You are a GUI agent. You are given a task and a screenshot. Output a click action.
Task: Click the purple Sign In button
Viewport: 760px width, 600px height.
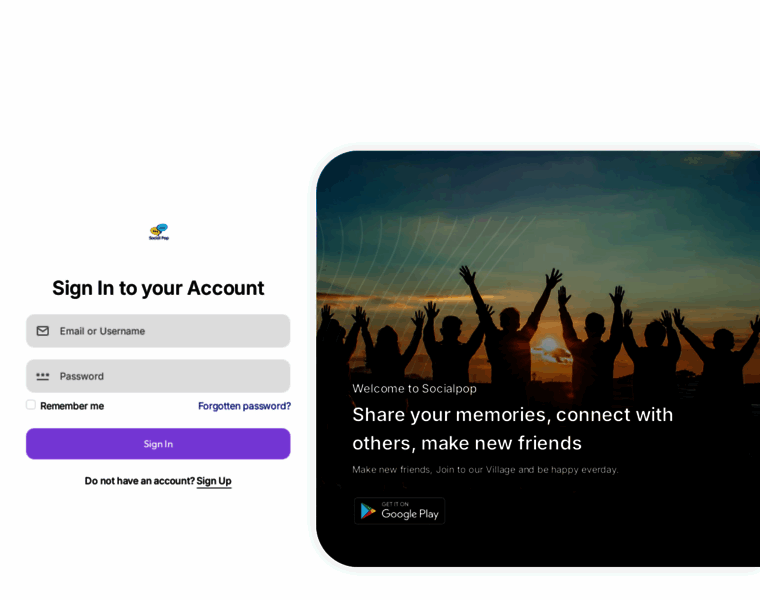[158, 444]
